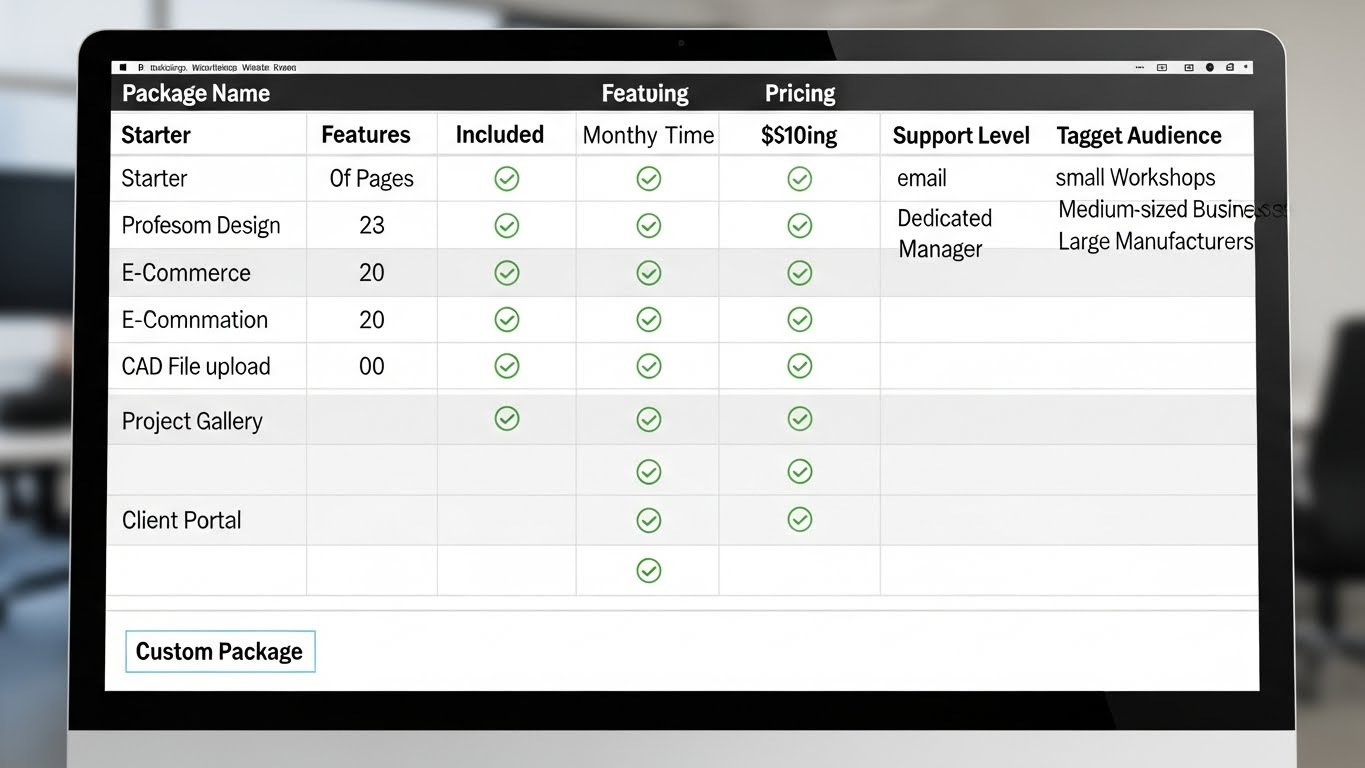Select the Client Portal row label

181,520
